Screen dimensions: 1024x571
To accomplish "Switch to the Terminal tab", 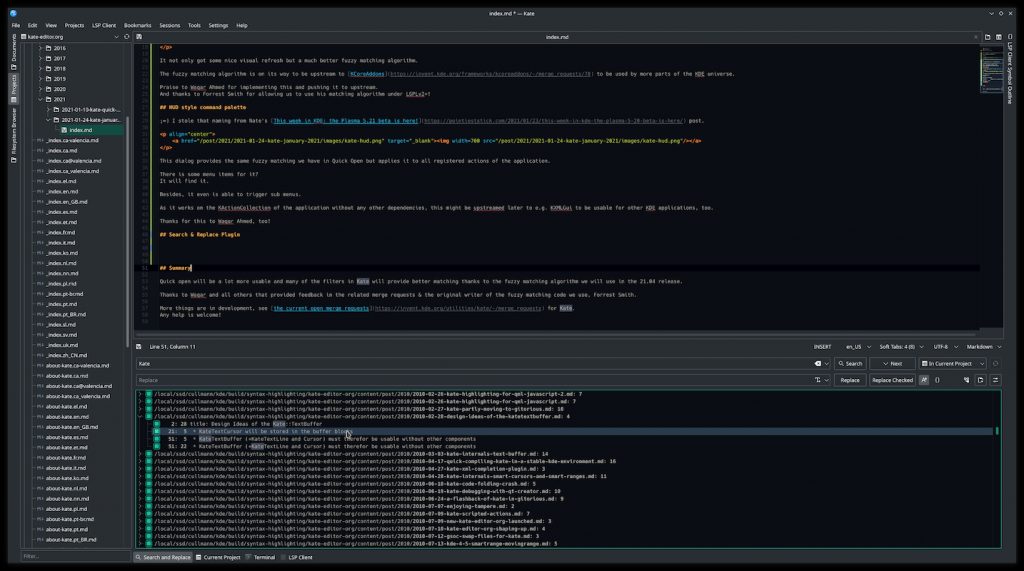I will (x=263, y=557).
